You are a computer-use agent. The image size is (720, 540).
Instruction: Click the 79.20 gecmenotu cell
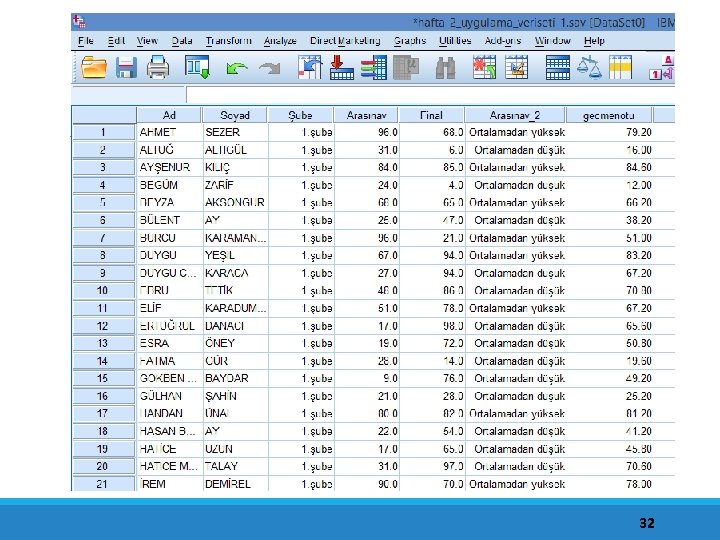coord(608,132)
